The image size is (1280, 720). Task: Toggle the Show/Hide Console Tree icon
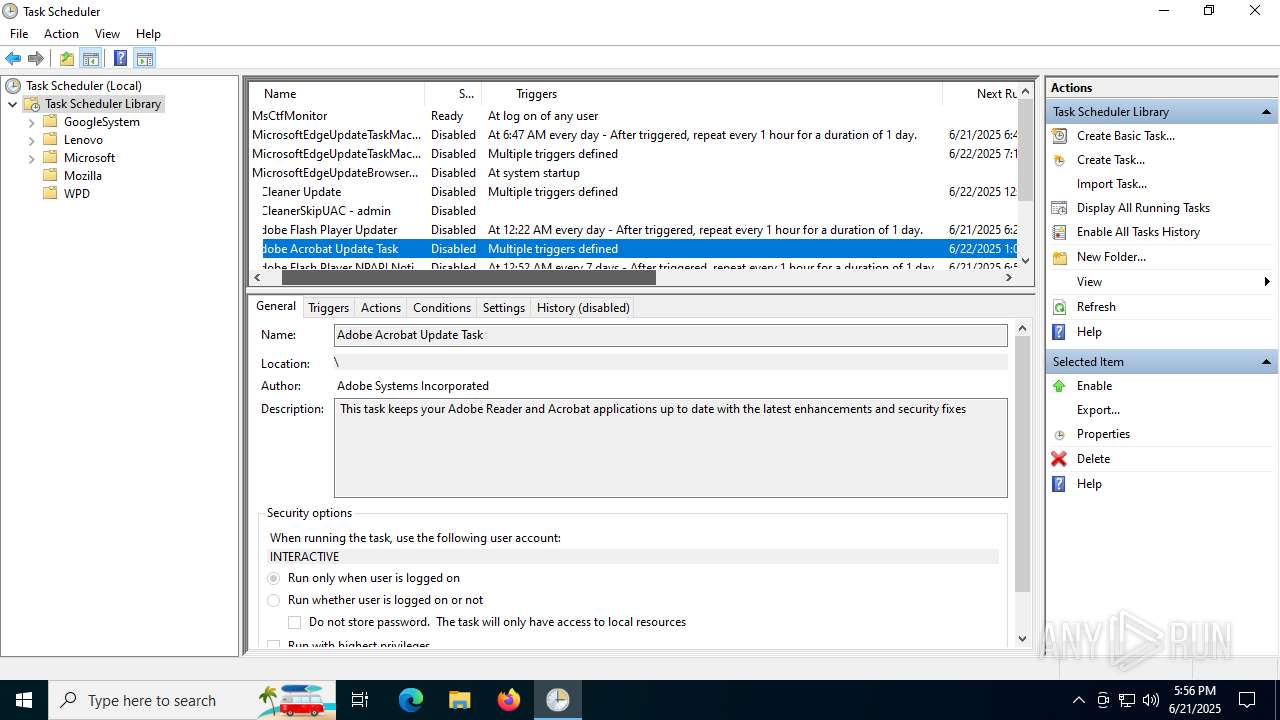pos(91,58)
